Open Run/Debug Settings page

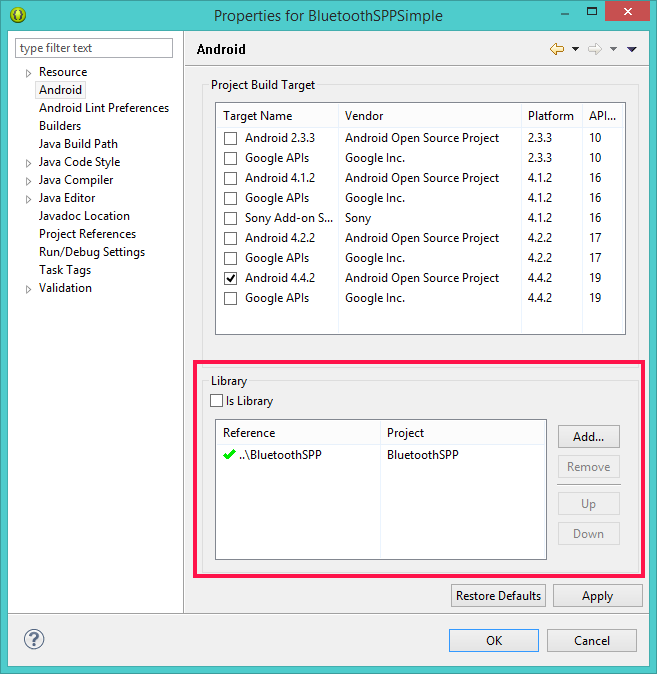[92, 252]
